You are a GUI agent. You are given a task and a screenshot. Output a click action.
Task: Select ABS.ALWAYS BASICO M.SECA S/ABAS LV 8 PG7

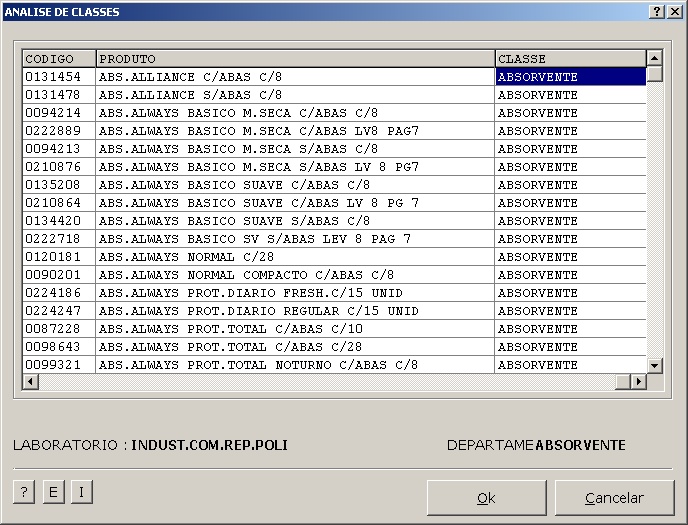pyautogui.click(x=295, y=167)
